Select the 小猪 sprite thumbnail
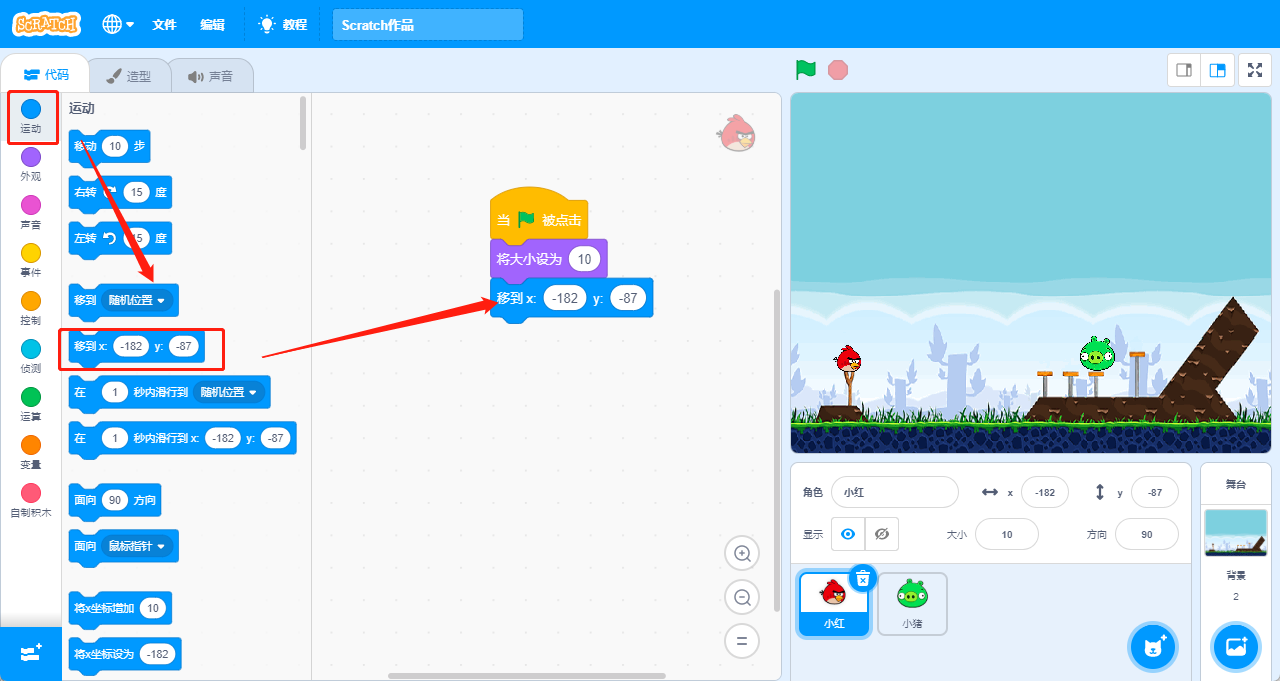This screenshot has width=1280, height=681. (912, 603)
